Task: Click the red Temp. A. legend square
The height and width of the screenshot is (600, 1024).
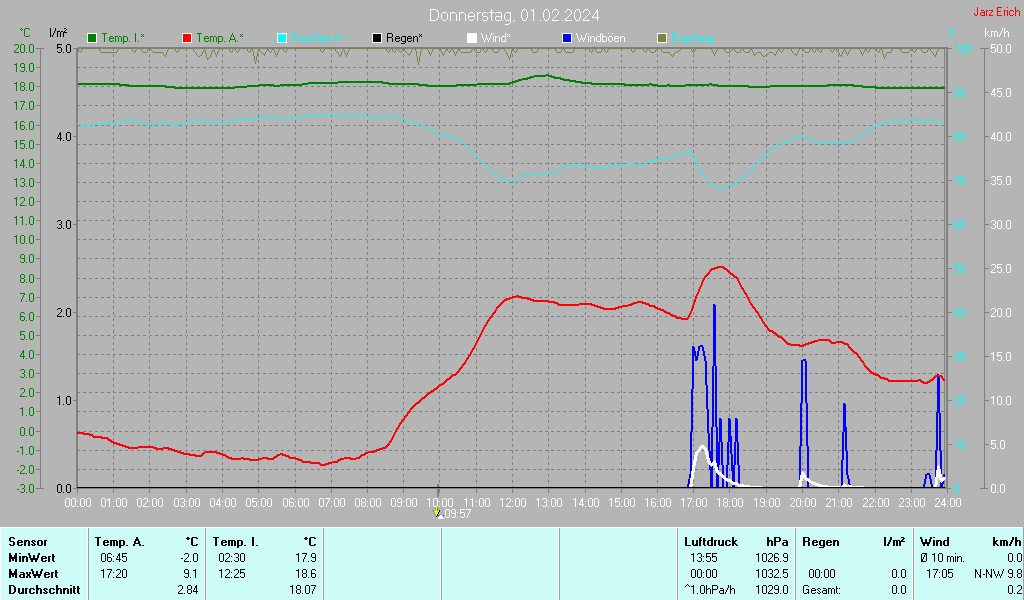Action: [x=187, y=38]
